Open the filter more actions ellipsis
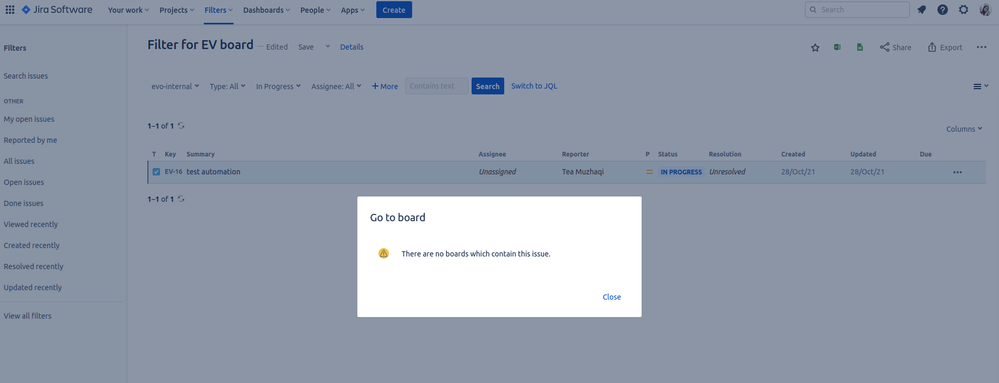The height and width of the screenshot is (383, 999). (x=981, y=47)
